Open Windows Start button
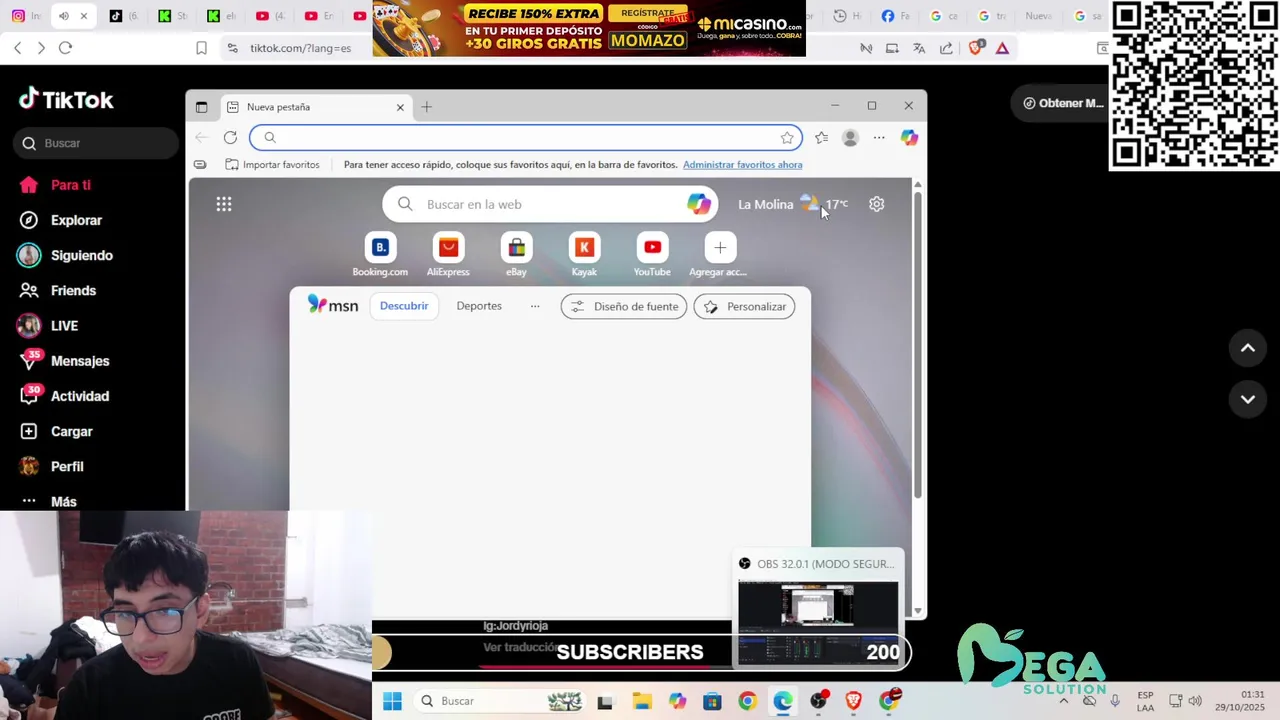 tap(392, 701)
